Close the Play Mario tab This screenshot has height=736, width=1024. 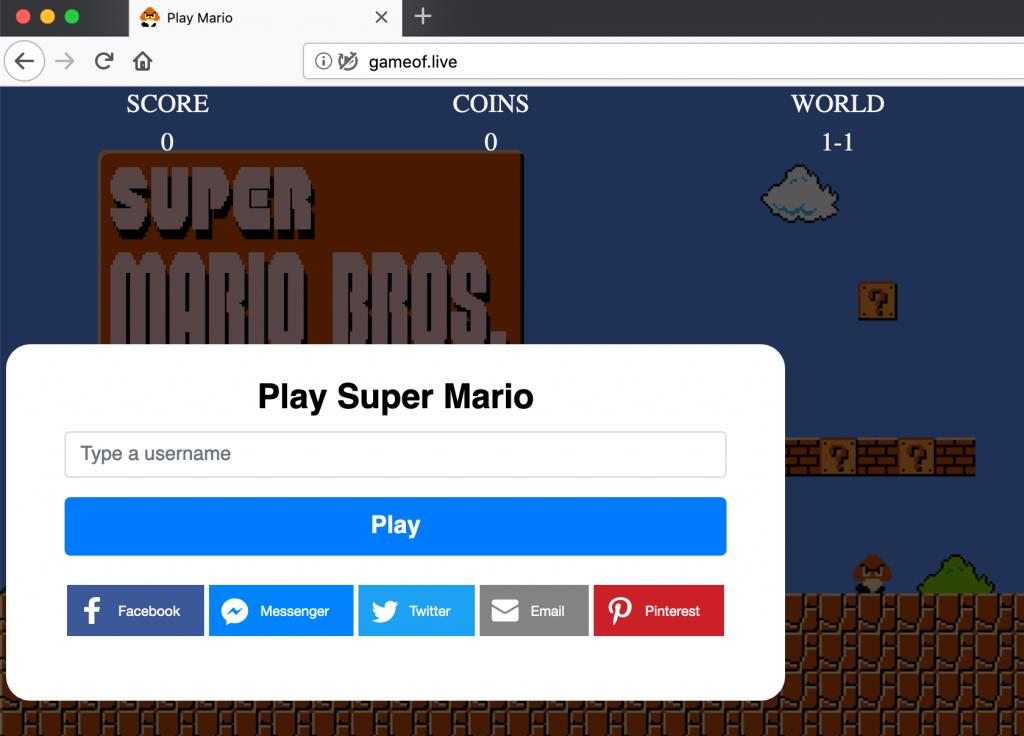[x=381, y=18]
